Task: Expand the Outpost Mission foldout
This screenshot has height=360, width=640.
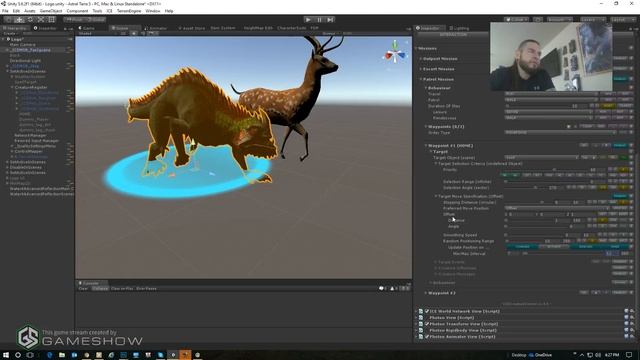Action: pos(421,59)
